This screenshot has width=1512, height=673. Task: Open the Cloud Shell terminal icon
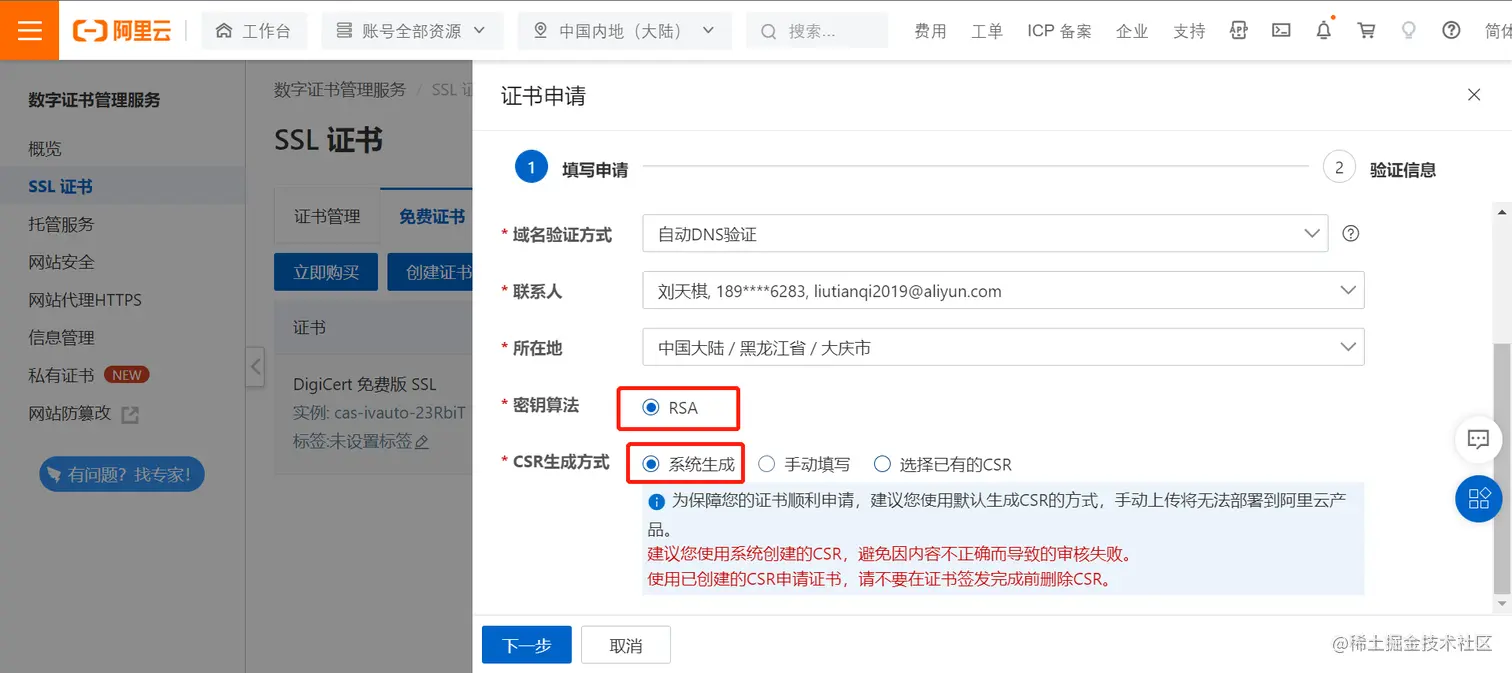(1281, 31)
